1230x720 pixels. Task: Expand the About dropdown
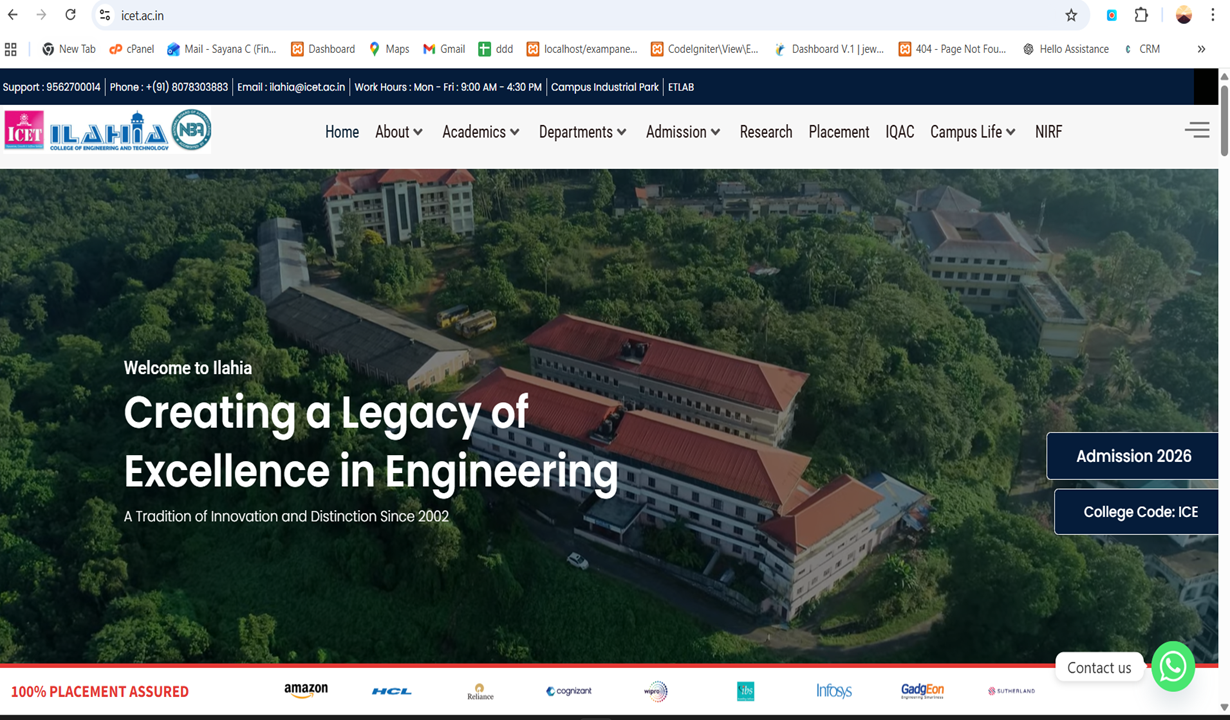tap(398, 131)
